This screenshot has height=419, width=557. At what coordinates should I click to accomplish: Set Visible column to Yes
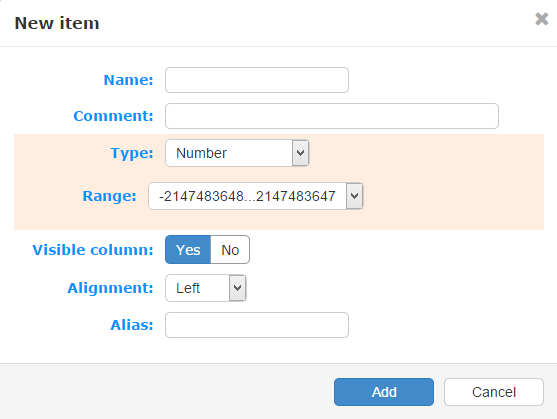point(188,250)
